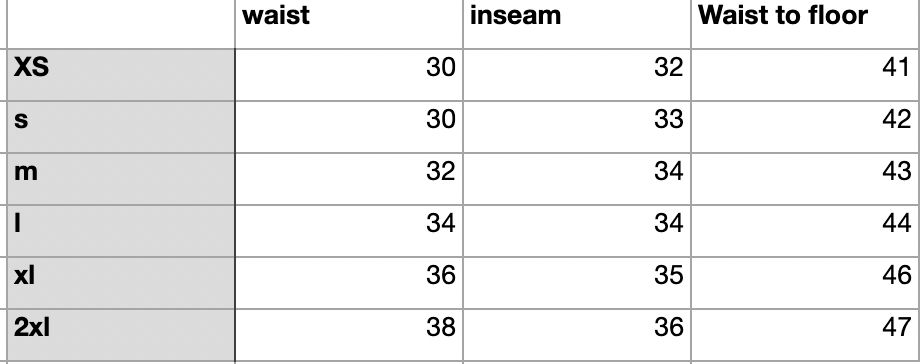Click the xl waist cell showing 36
924x364 pixels.
(349, 282)
